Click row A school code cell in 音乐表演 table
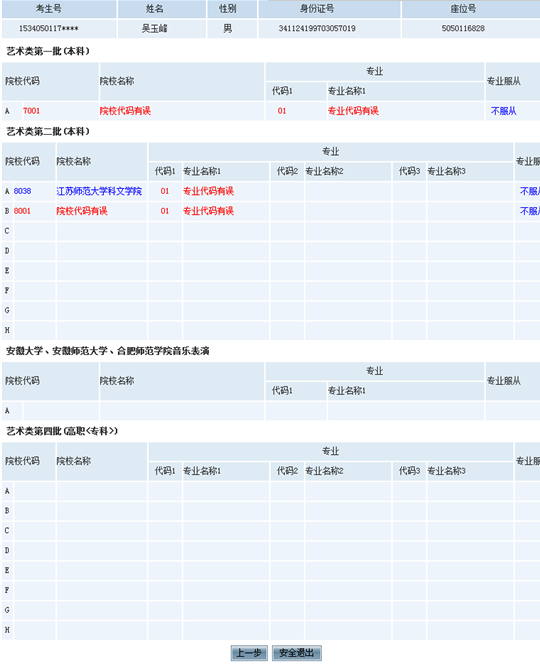Image resolution: width=540 pixels, height=664 pixels. point(61,411)
